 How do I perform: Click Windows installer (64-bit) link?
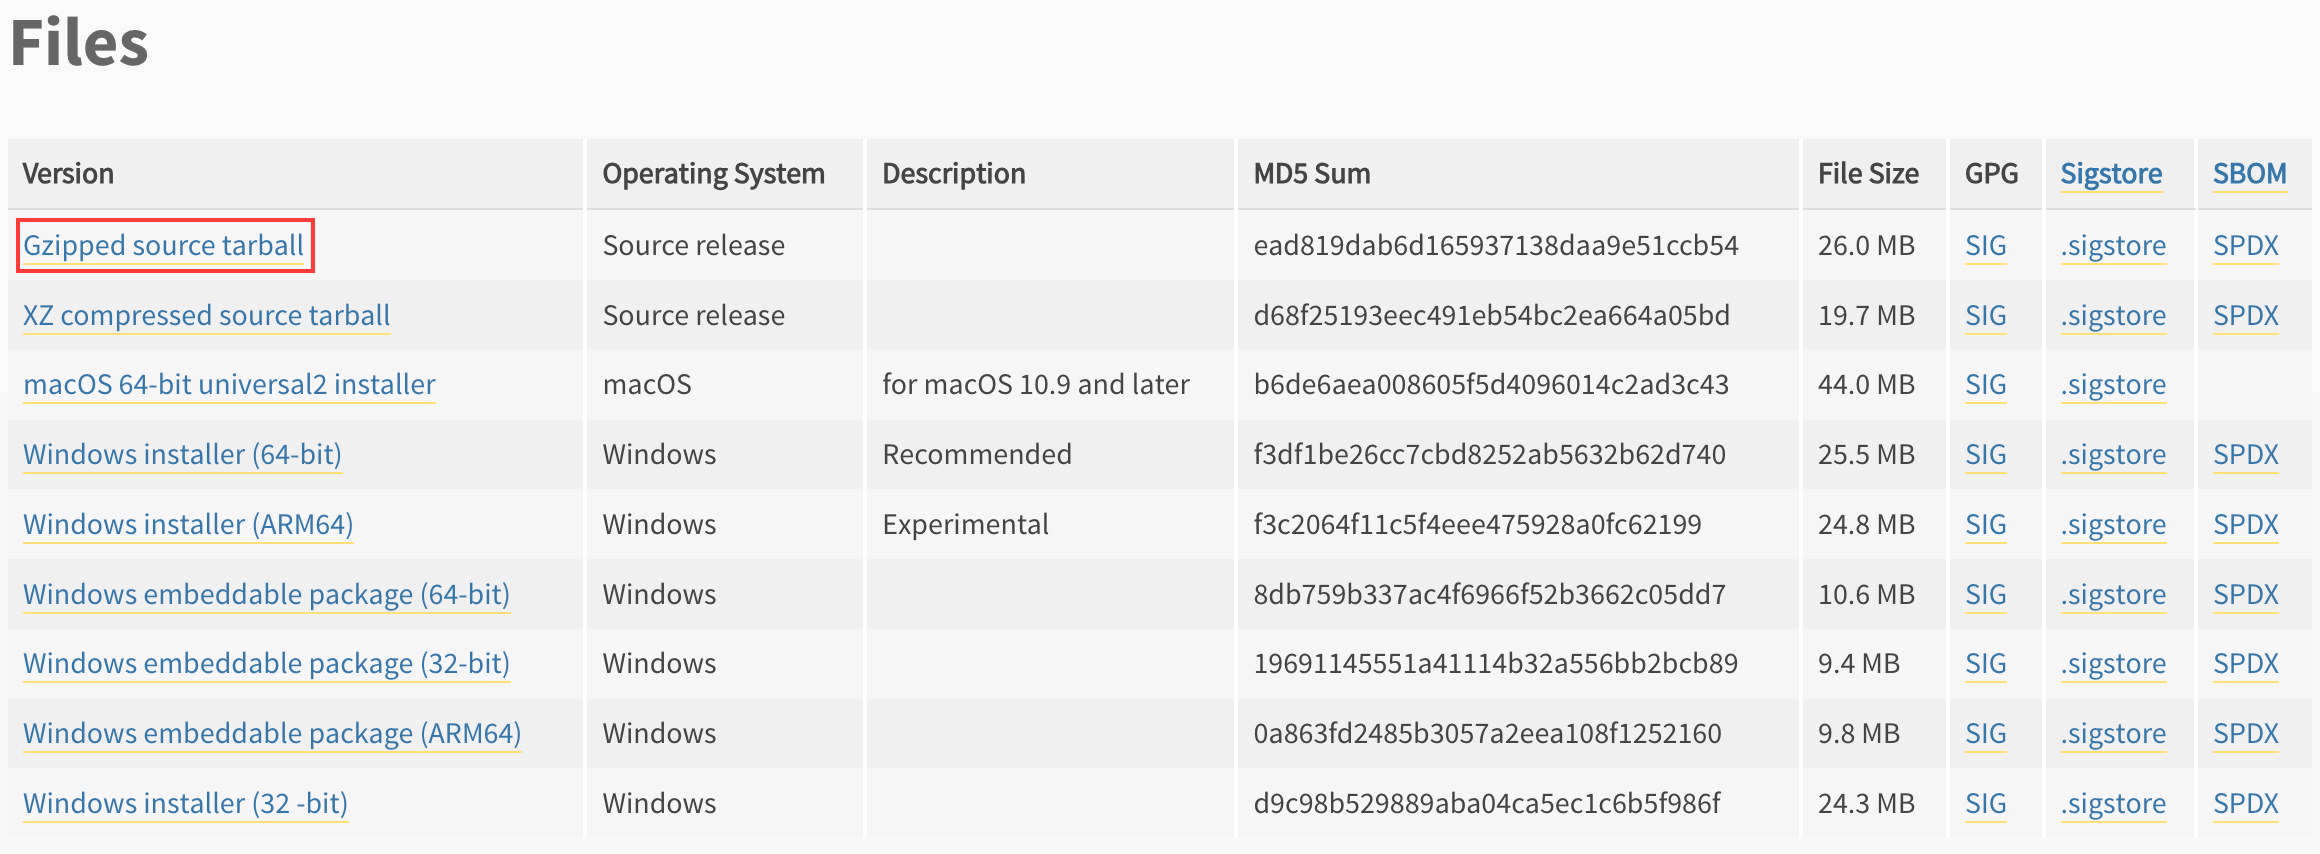click(182, 455)
